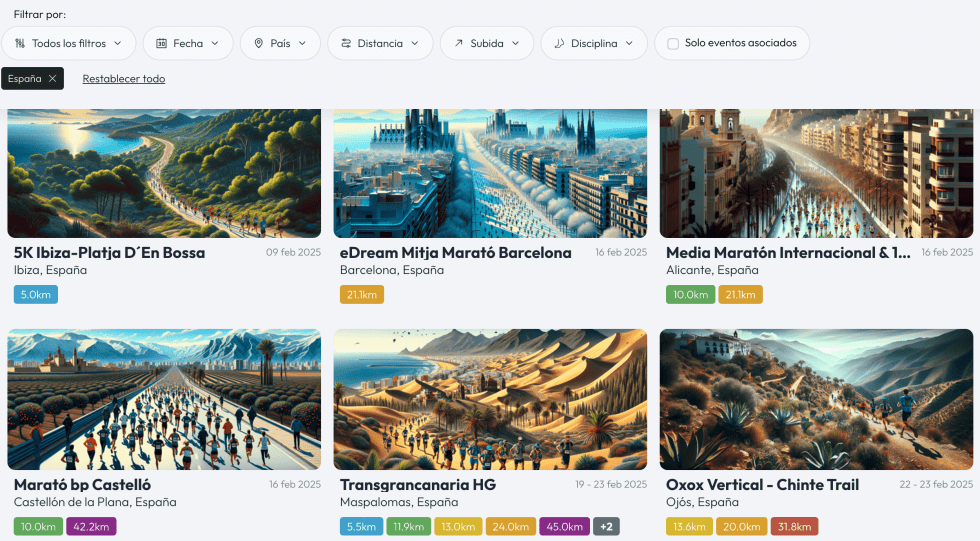Select the purple 45.0km distance tag
This screenshot has width=980, height=541.
tap(564, 526)
